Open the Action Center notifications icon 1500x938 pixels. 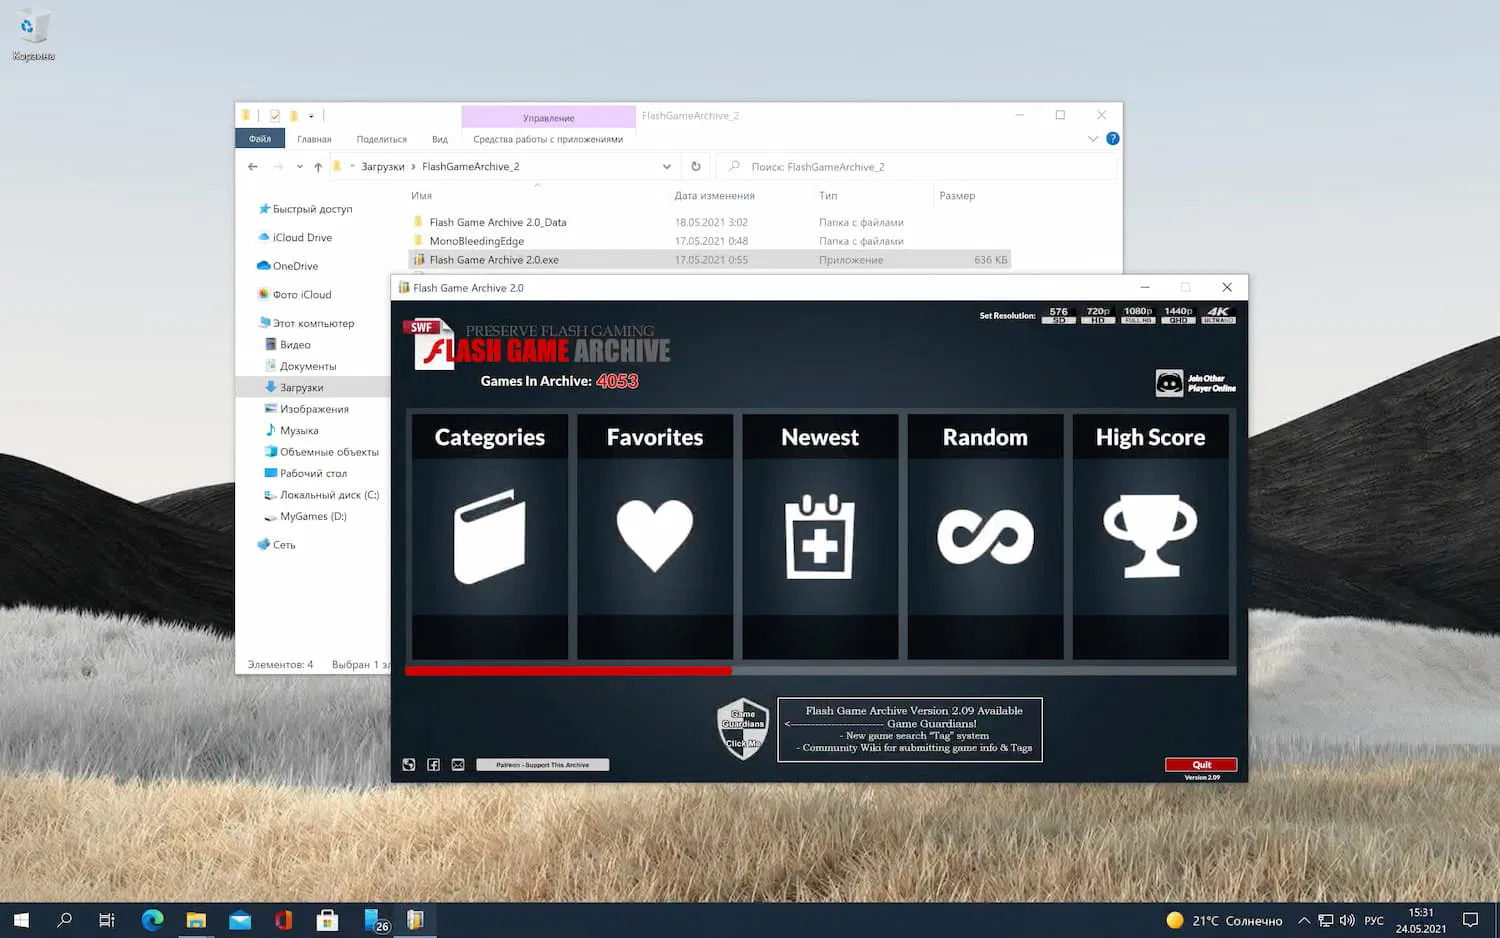click(x=1470, y=920)
